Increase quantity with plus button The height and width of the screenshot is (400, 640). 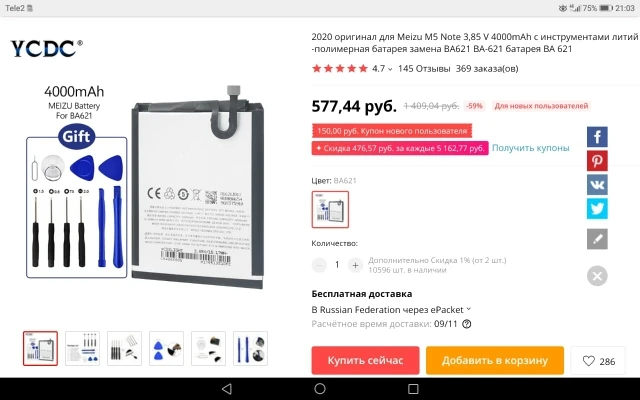point(355,265)
